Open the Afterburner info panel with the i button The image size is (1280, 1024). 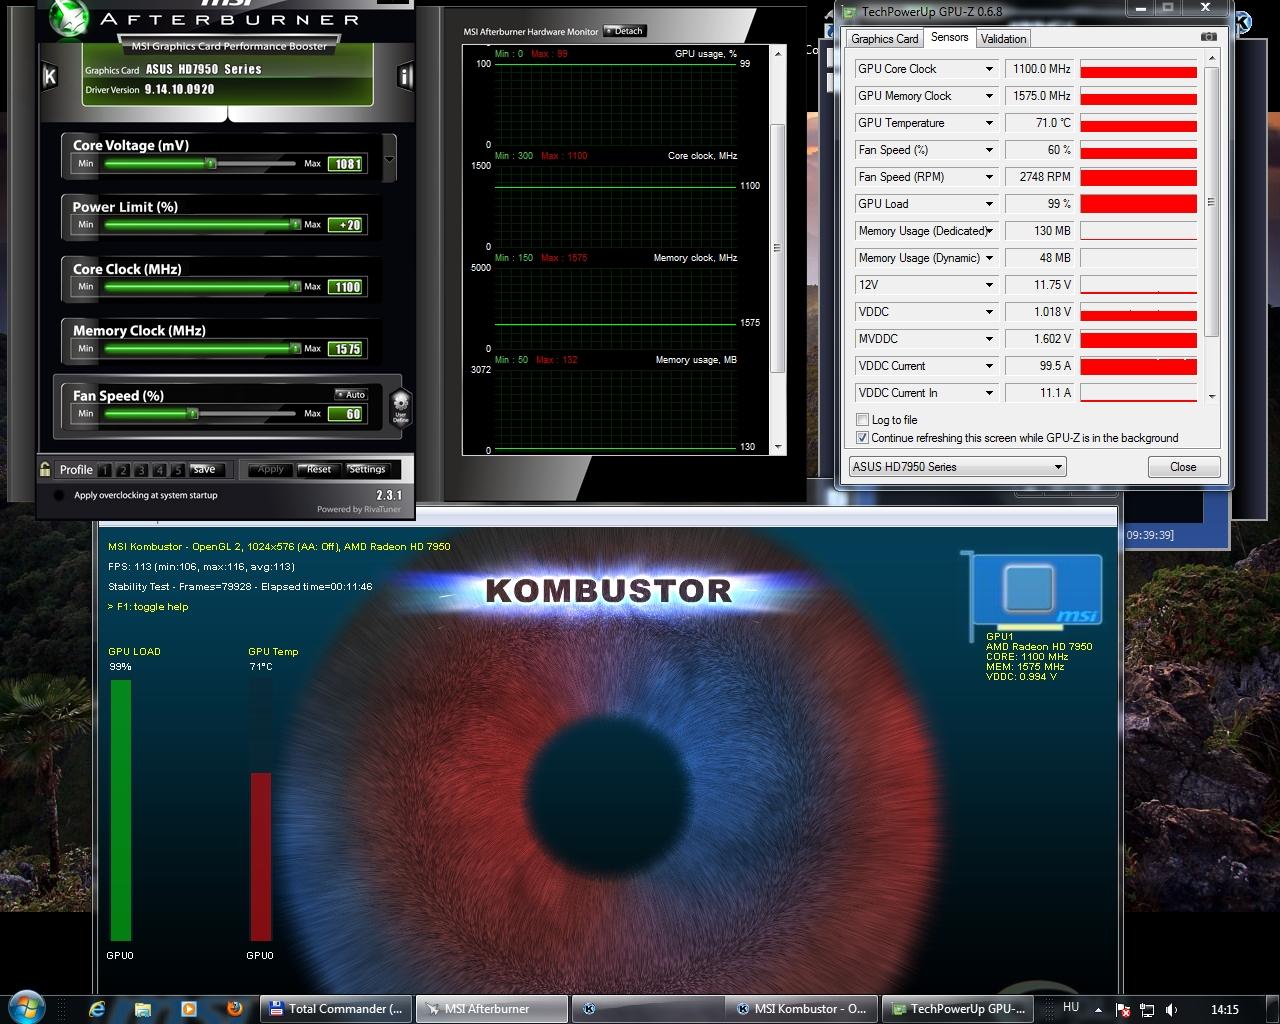[x=405, y=76]
